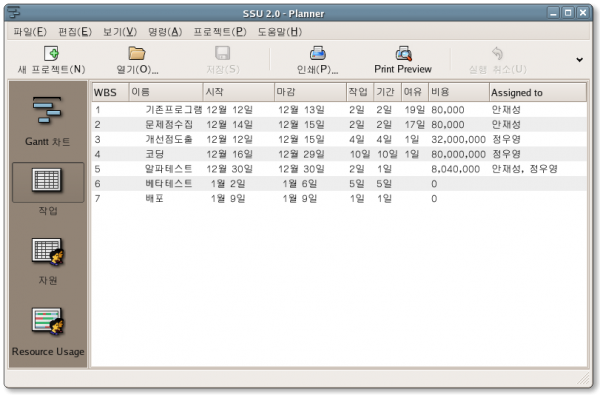Select the 베타테스트 task name
This screenshot has width=600, height=395.
point(169,184)
